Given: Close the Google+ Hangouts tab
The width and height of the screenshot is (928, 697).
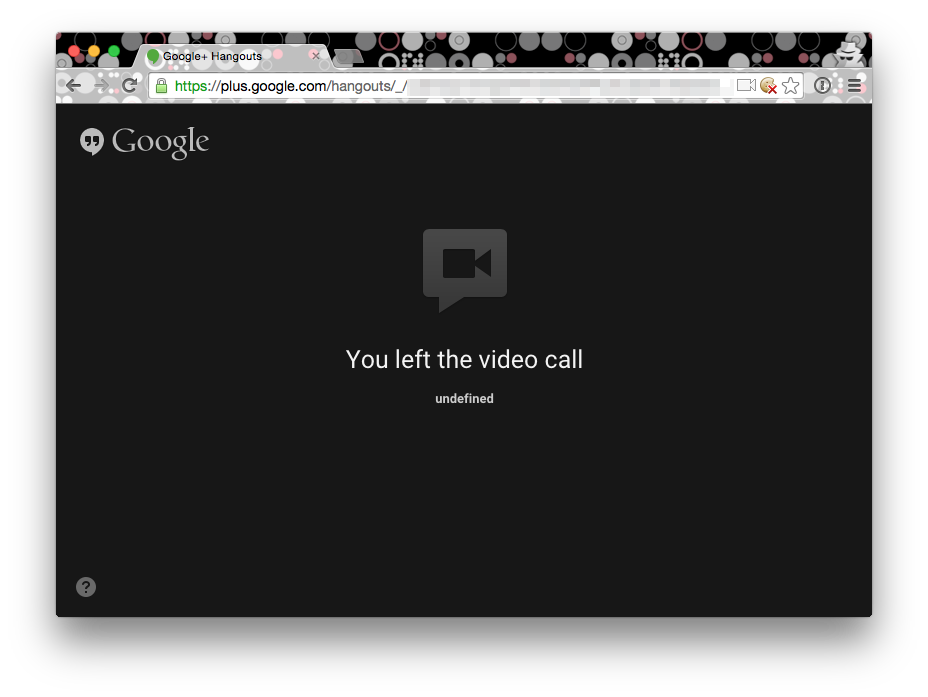Looking at the screenshot, I should (316, 56).
